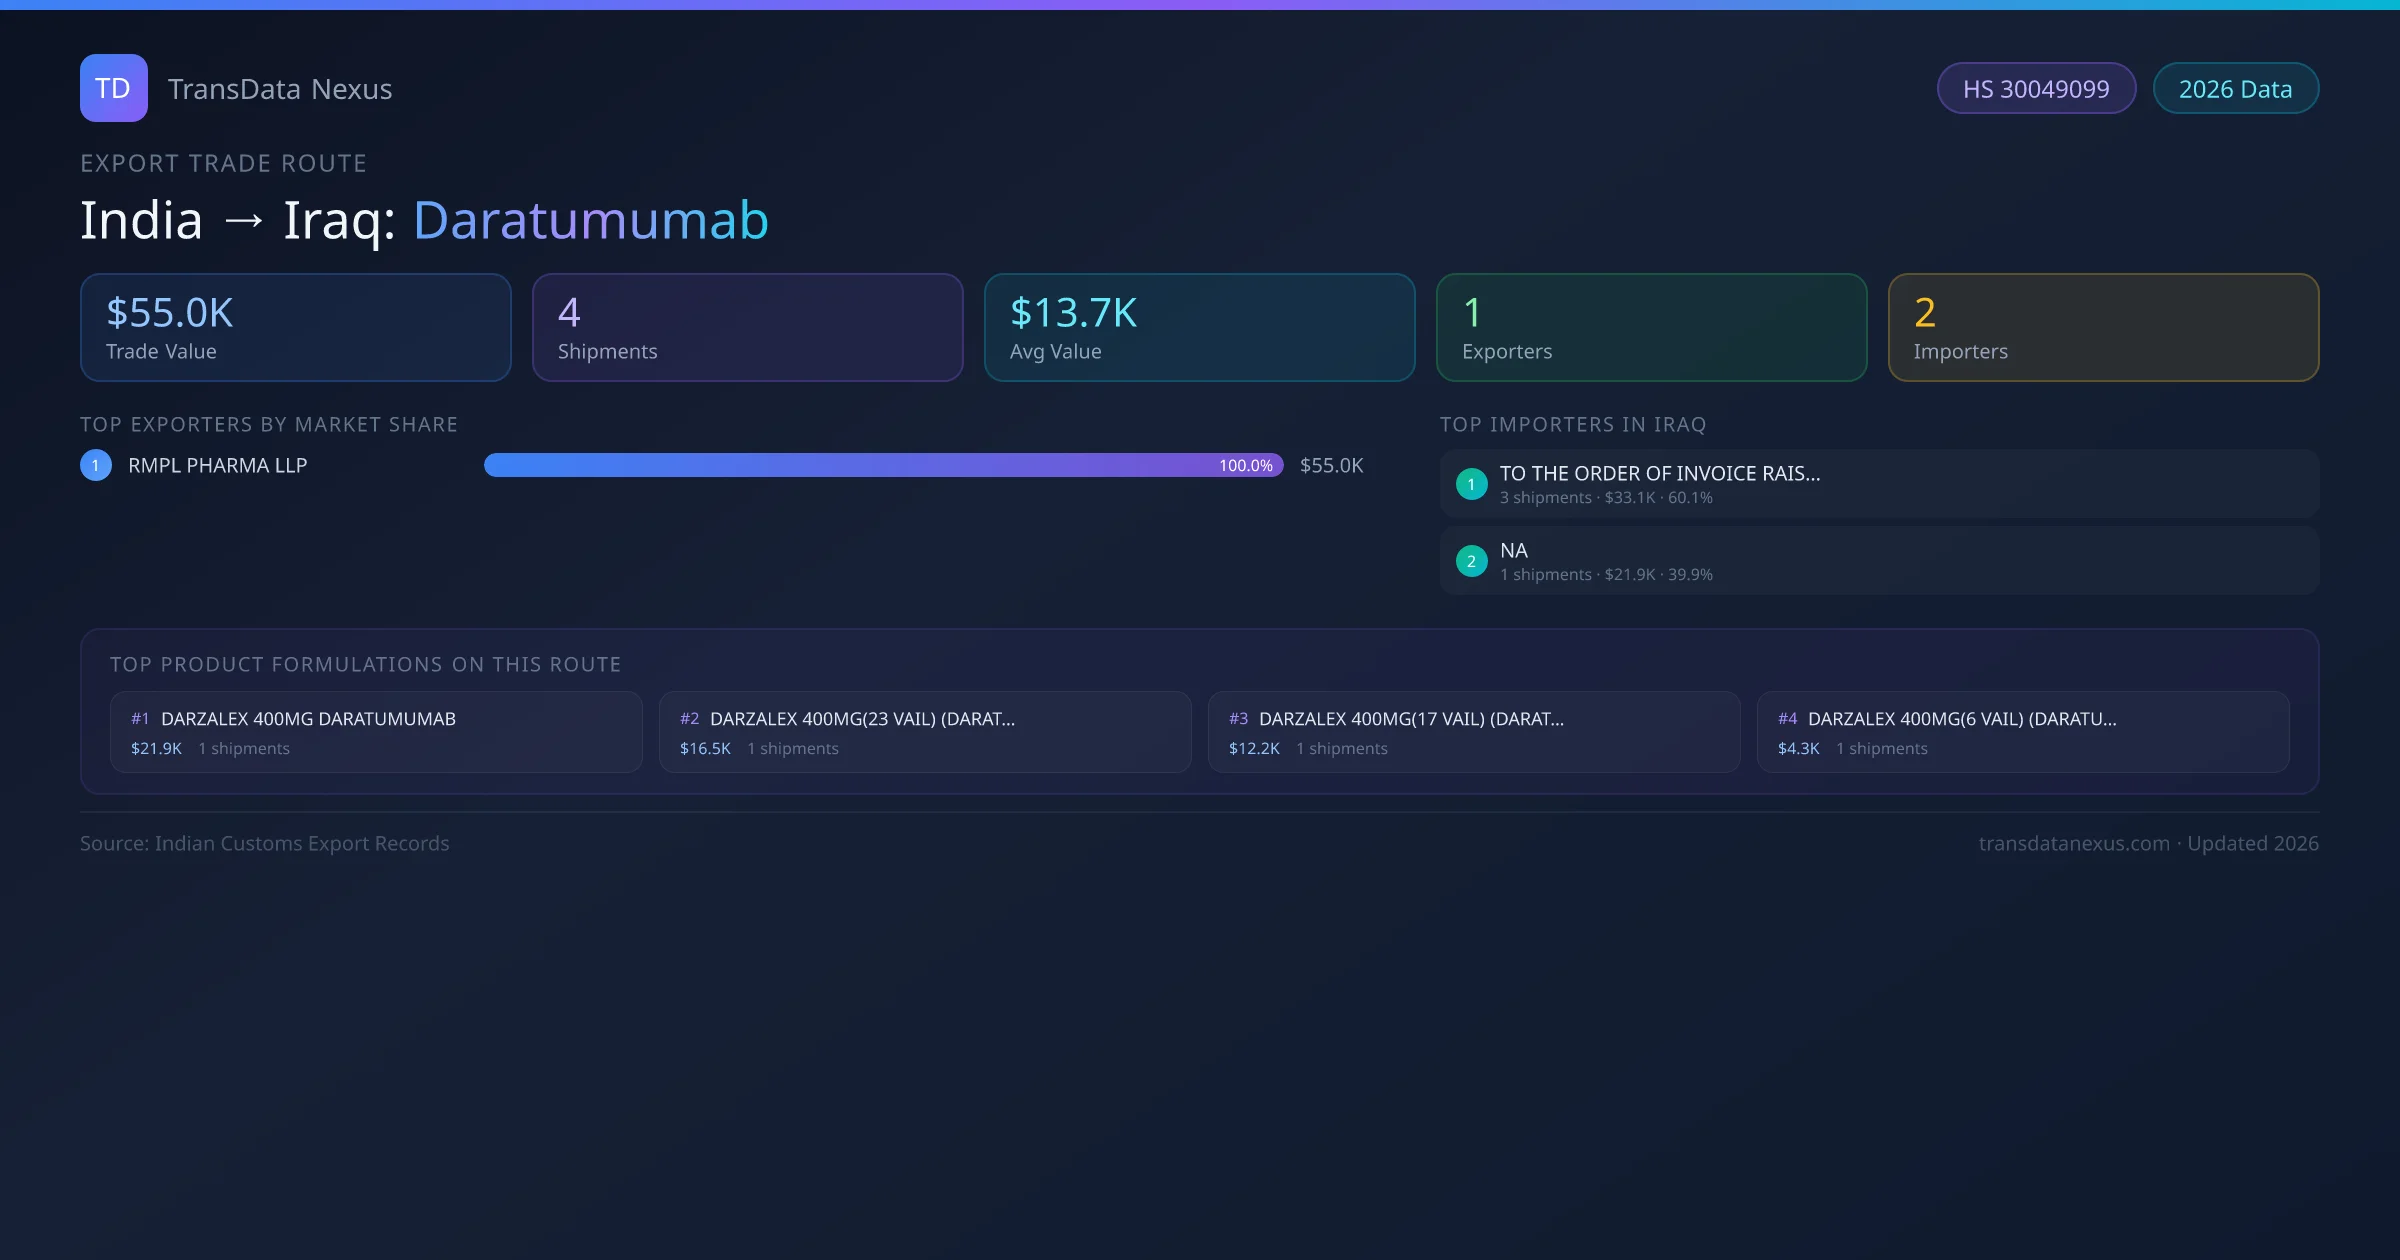Click the transdatanexus.com footer link
This screenshot has width=2400, height=1260.
2074,844
